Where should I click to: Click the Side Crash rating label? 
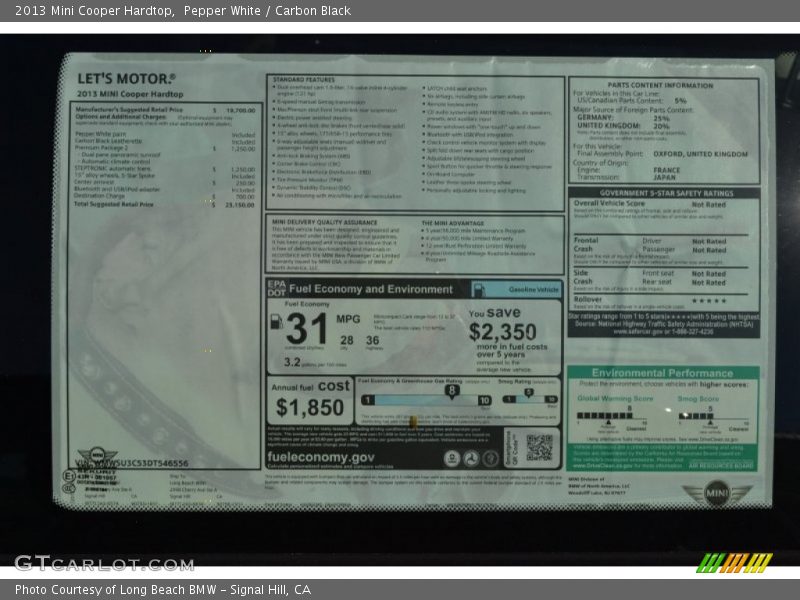pyautogui.click(x=583, y=277)
